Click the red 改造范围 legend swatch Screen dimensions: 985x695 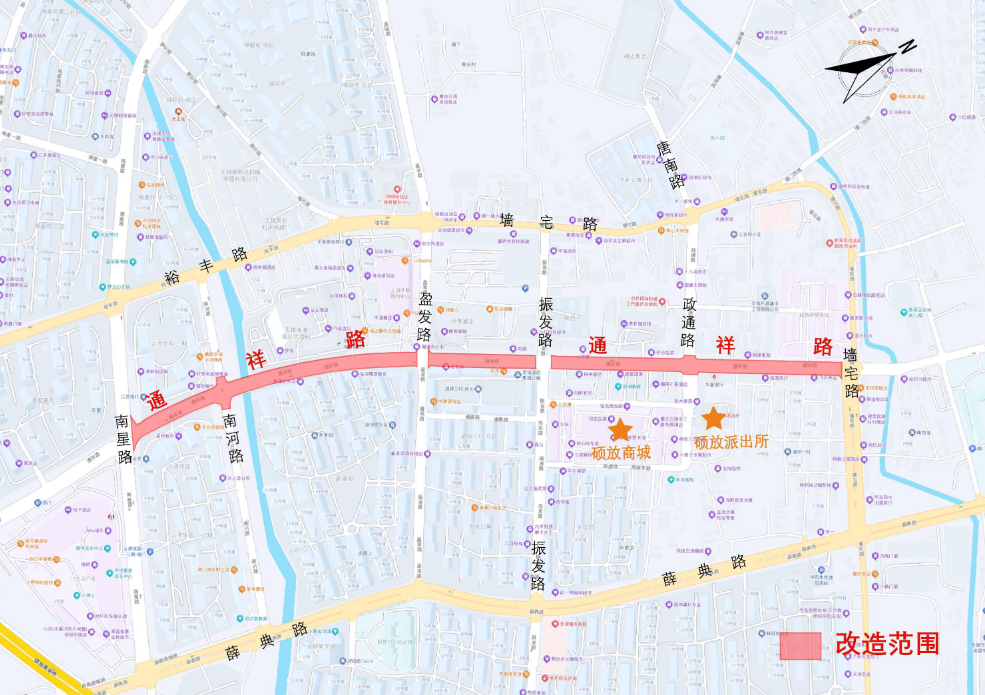click(800, 645)
